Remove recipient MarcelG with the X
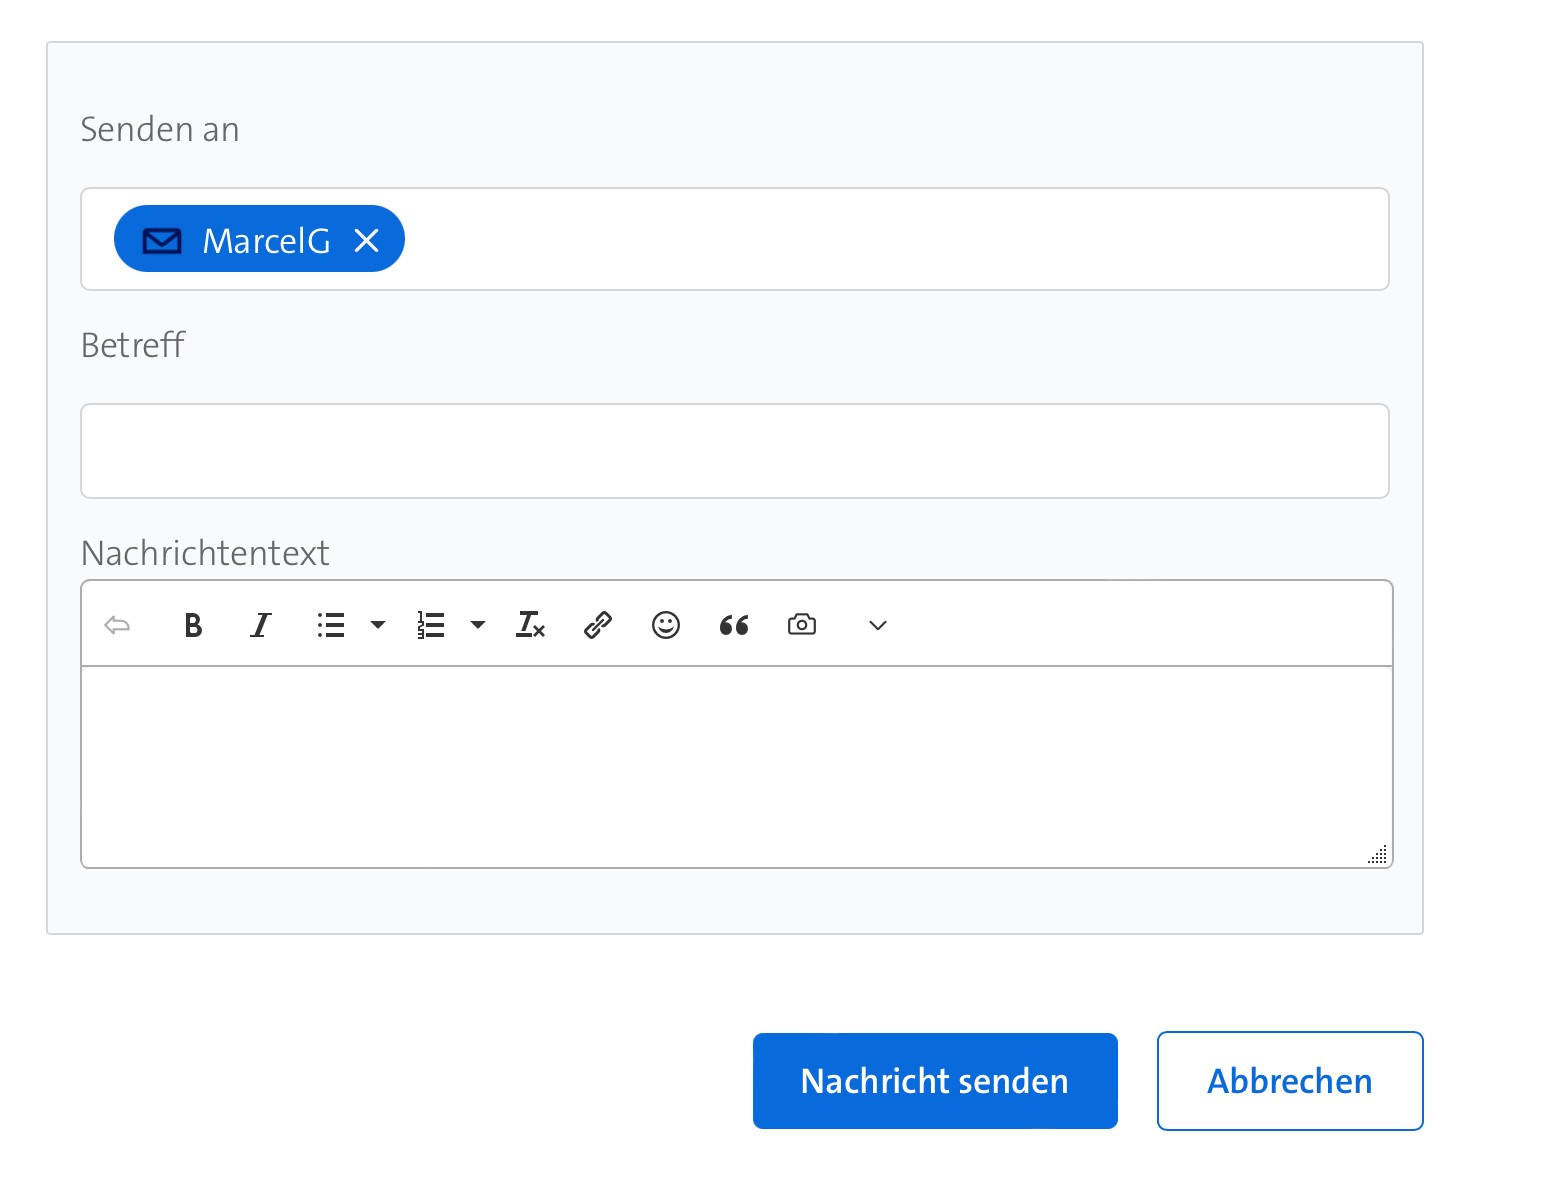 click(367, 240)
